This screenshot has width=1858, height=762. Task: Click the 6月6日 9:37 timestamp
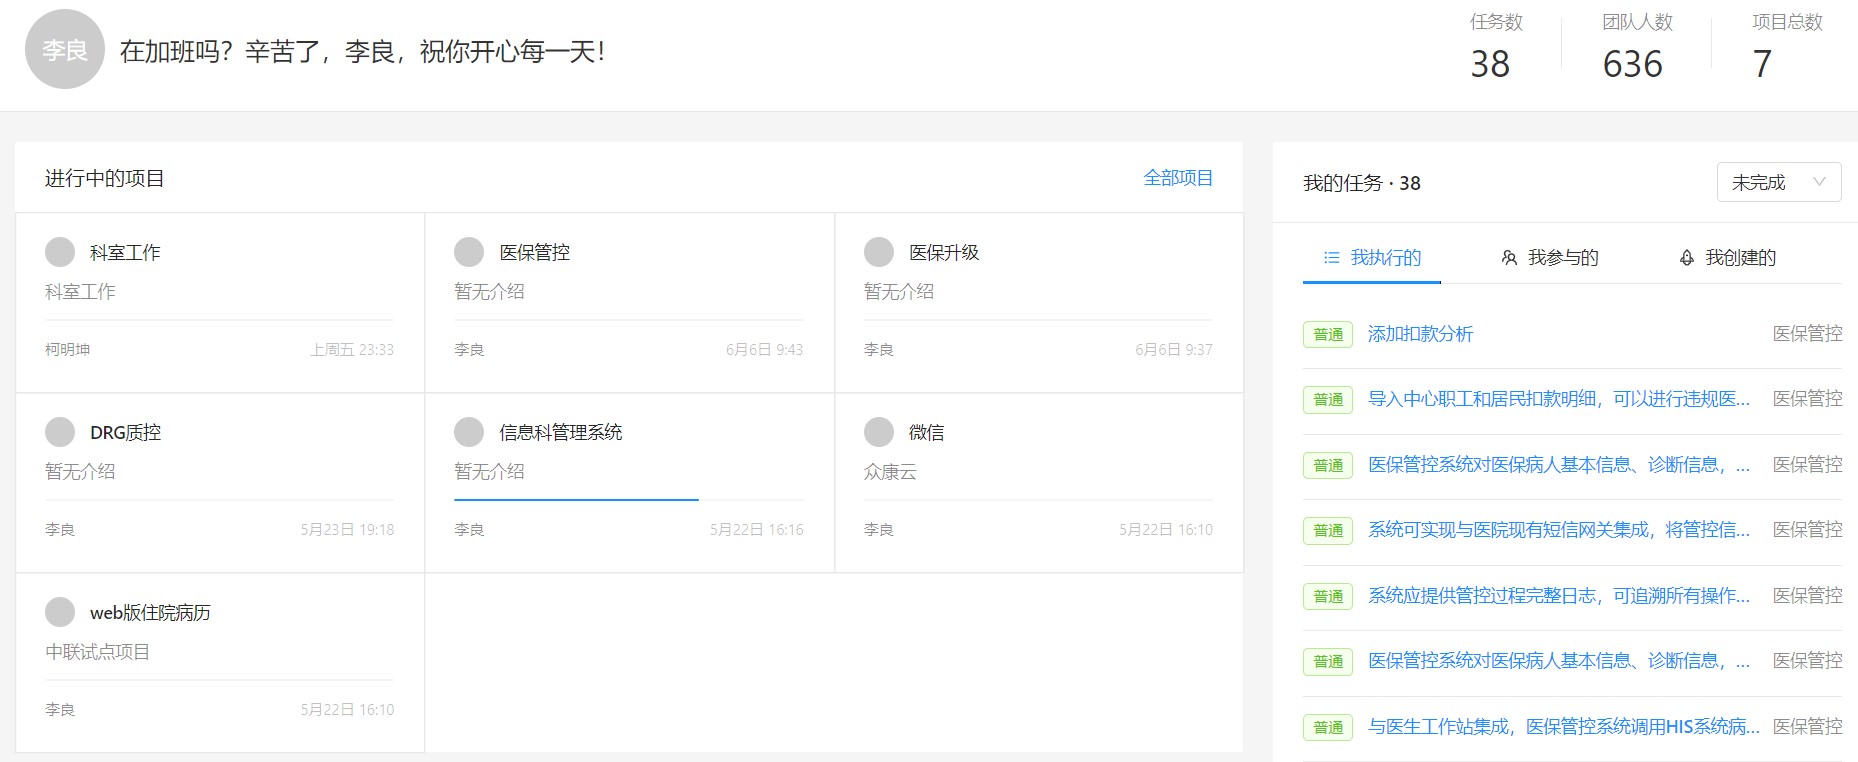coord(1174,349)
